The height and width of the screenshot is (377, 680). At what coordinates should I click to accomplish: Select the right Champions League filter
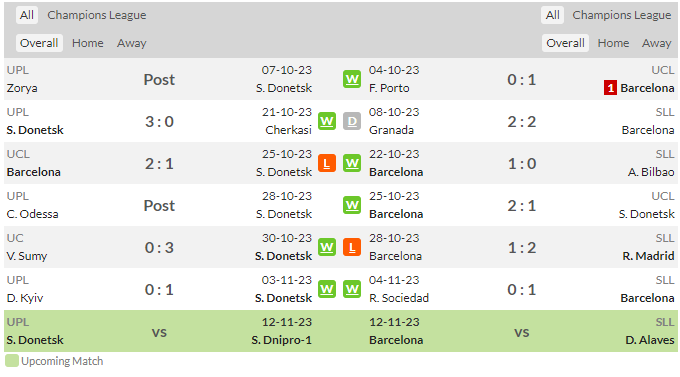coord(621,15)
